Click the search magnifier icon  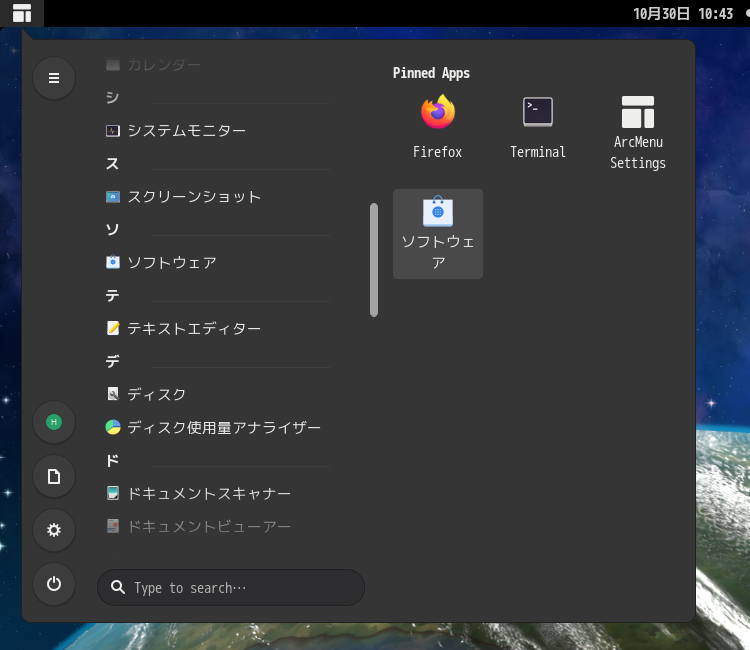(x=118, y=587)
